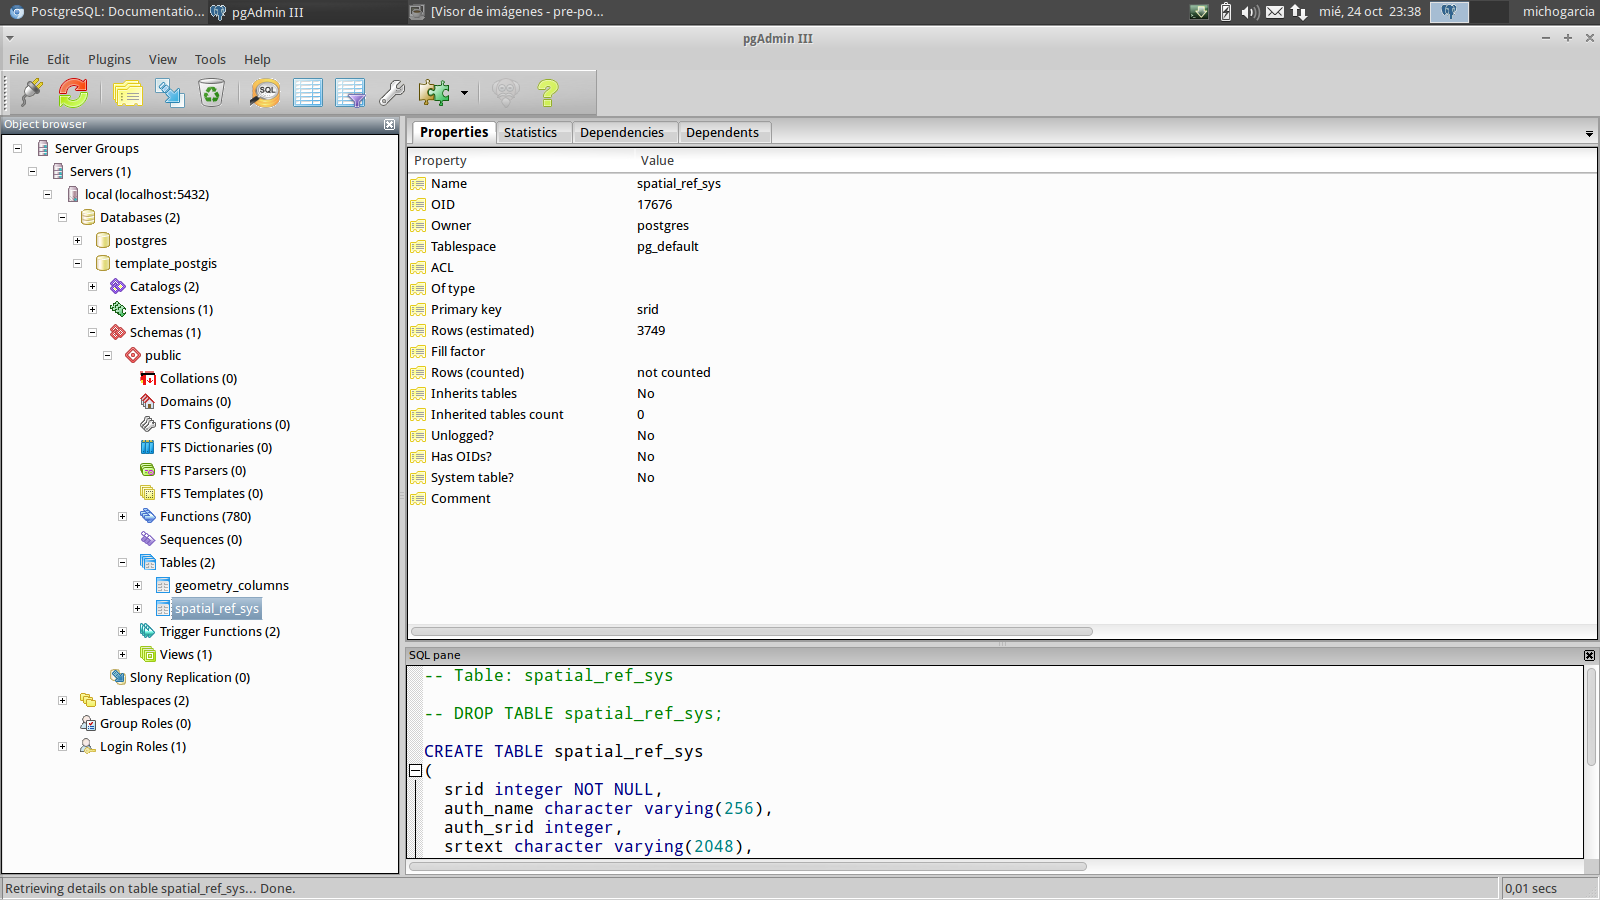The width and height of the screenshot is (1600, 900).
Task: Open the yellow question mark Help icon
Action: 547,93
